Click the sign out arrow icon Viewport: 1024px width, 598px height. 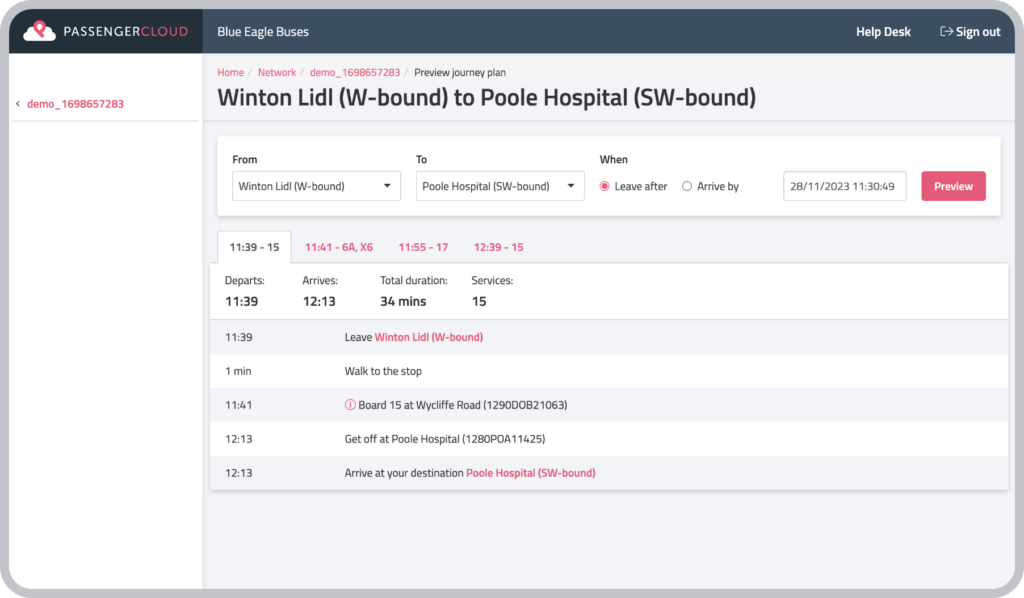[946, 32]
